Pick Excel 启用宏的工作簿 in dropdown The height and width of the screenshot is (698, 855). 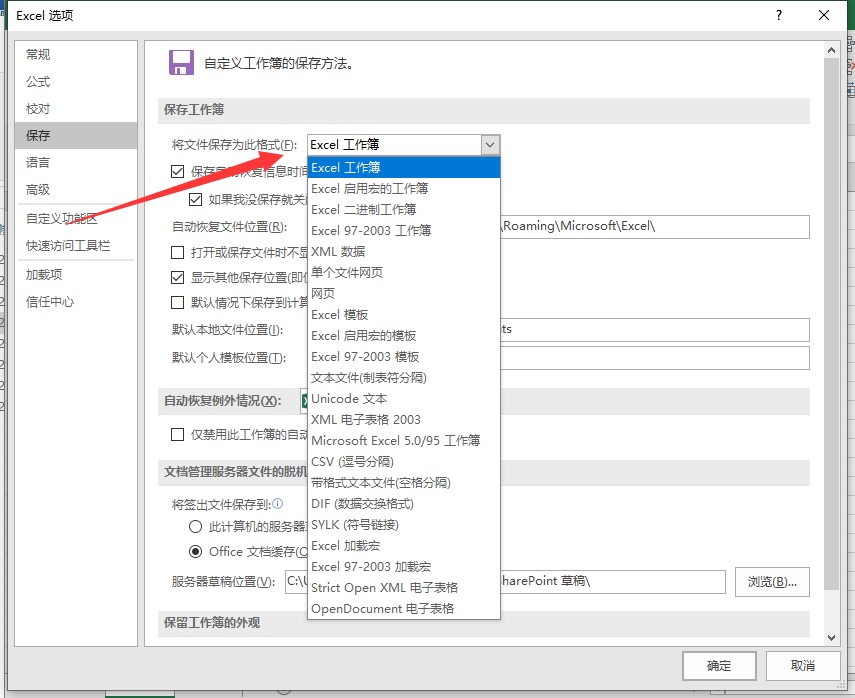369,188
